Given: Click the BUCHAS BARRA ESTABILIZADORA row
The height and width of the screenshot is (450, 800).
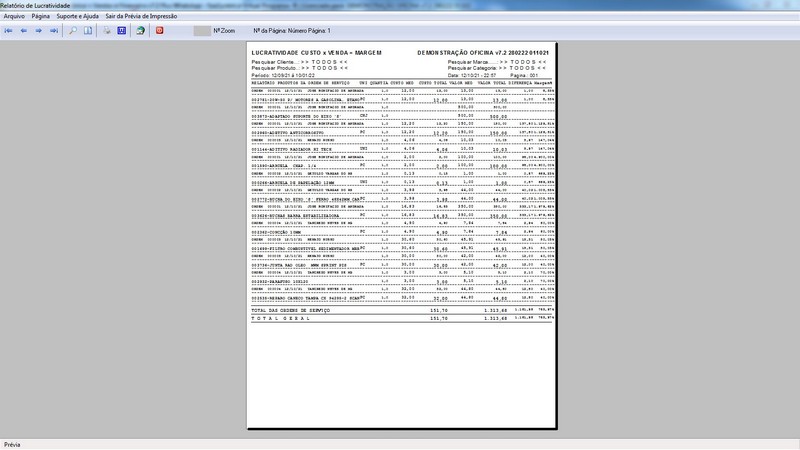Looking at the screenshot, I should (402, 216).
